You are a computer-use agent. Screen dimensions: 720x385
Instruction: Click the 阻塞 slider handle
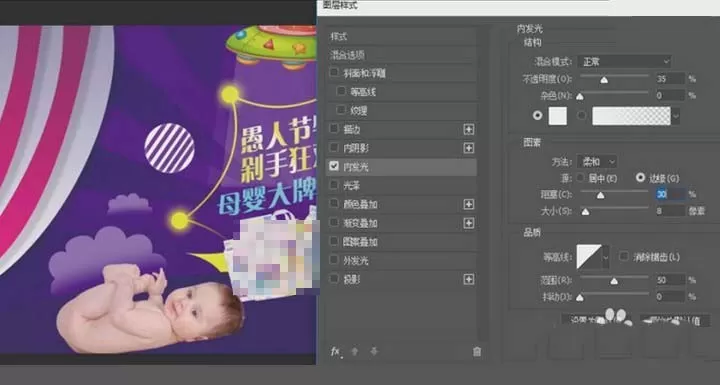click(x=600, y=196)
